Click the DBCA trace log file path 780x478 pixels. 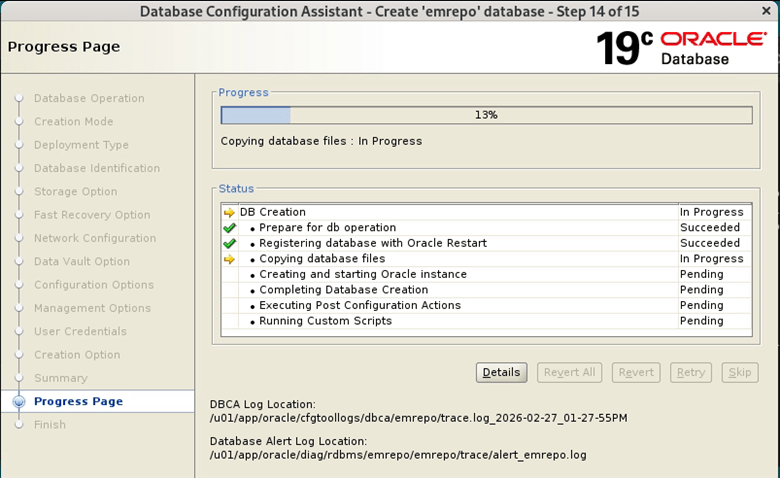[418, 417]
